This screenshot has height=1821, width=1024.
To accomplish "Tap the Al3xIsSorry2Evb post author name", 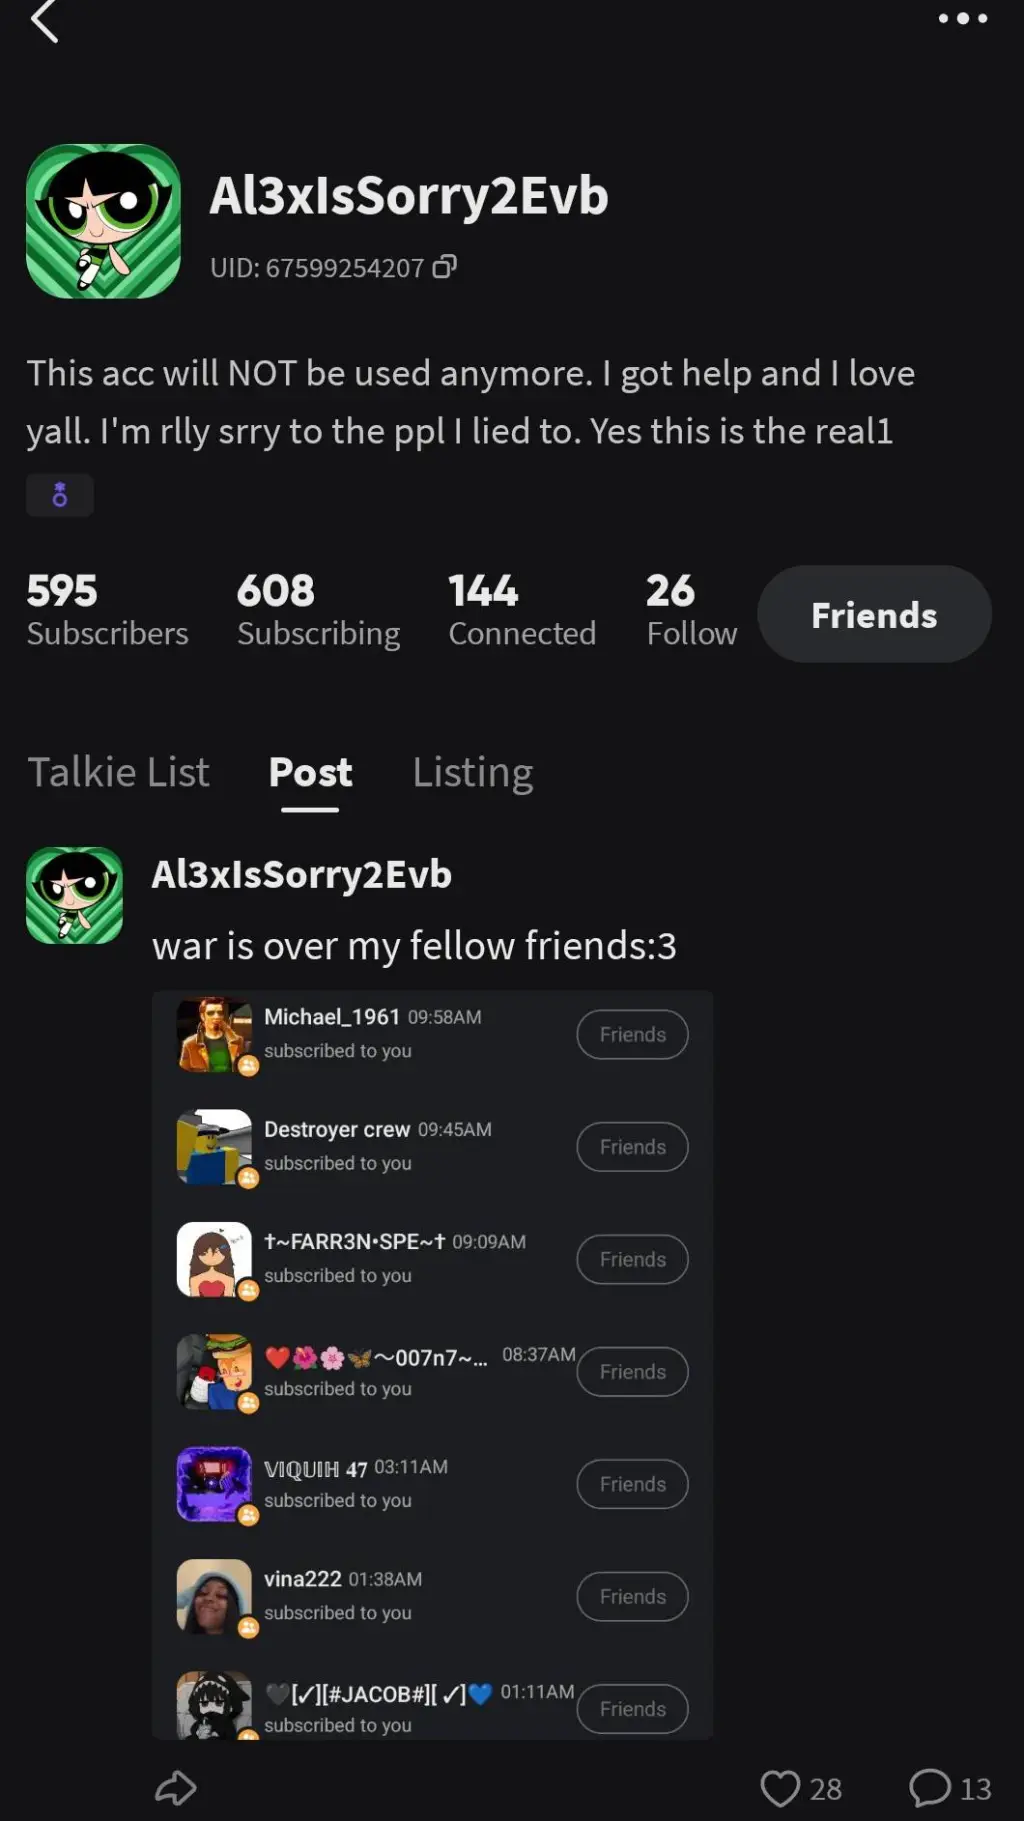I will point(301,874).
